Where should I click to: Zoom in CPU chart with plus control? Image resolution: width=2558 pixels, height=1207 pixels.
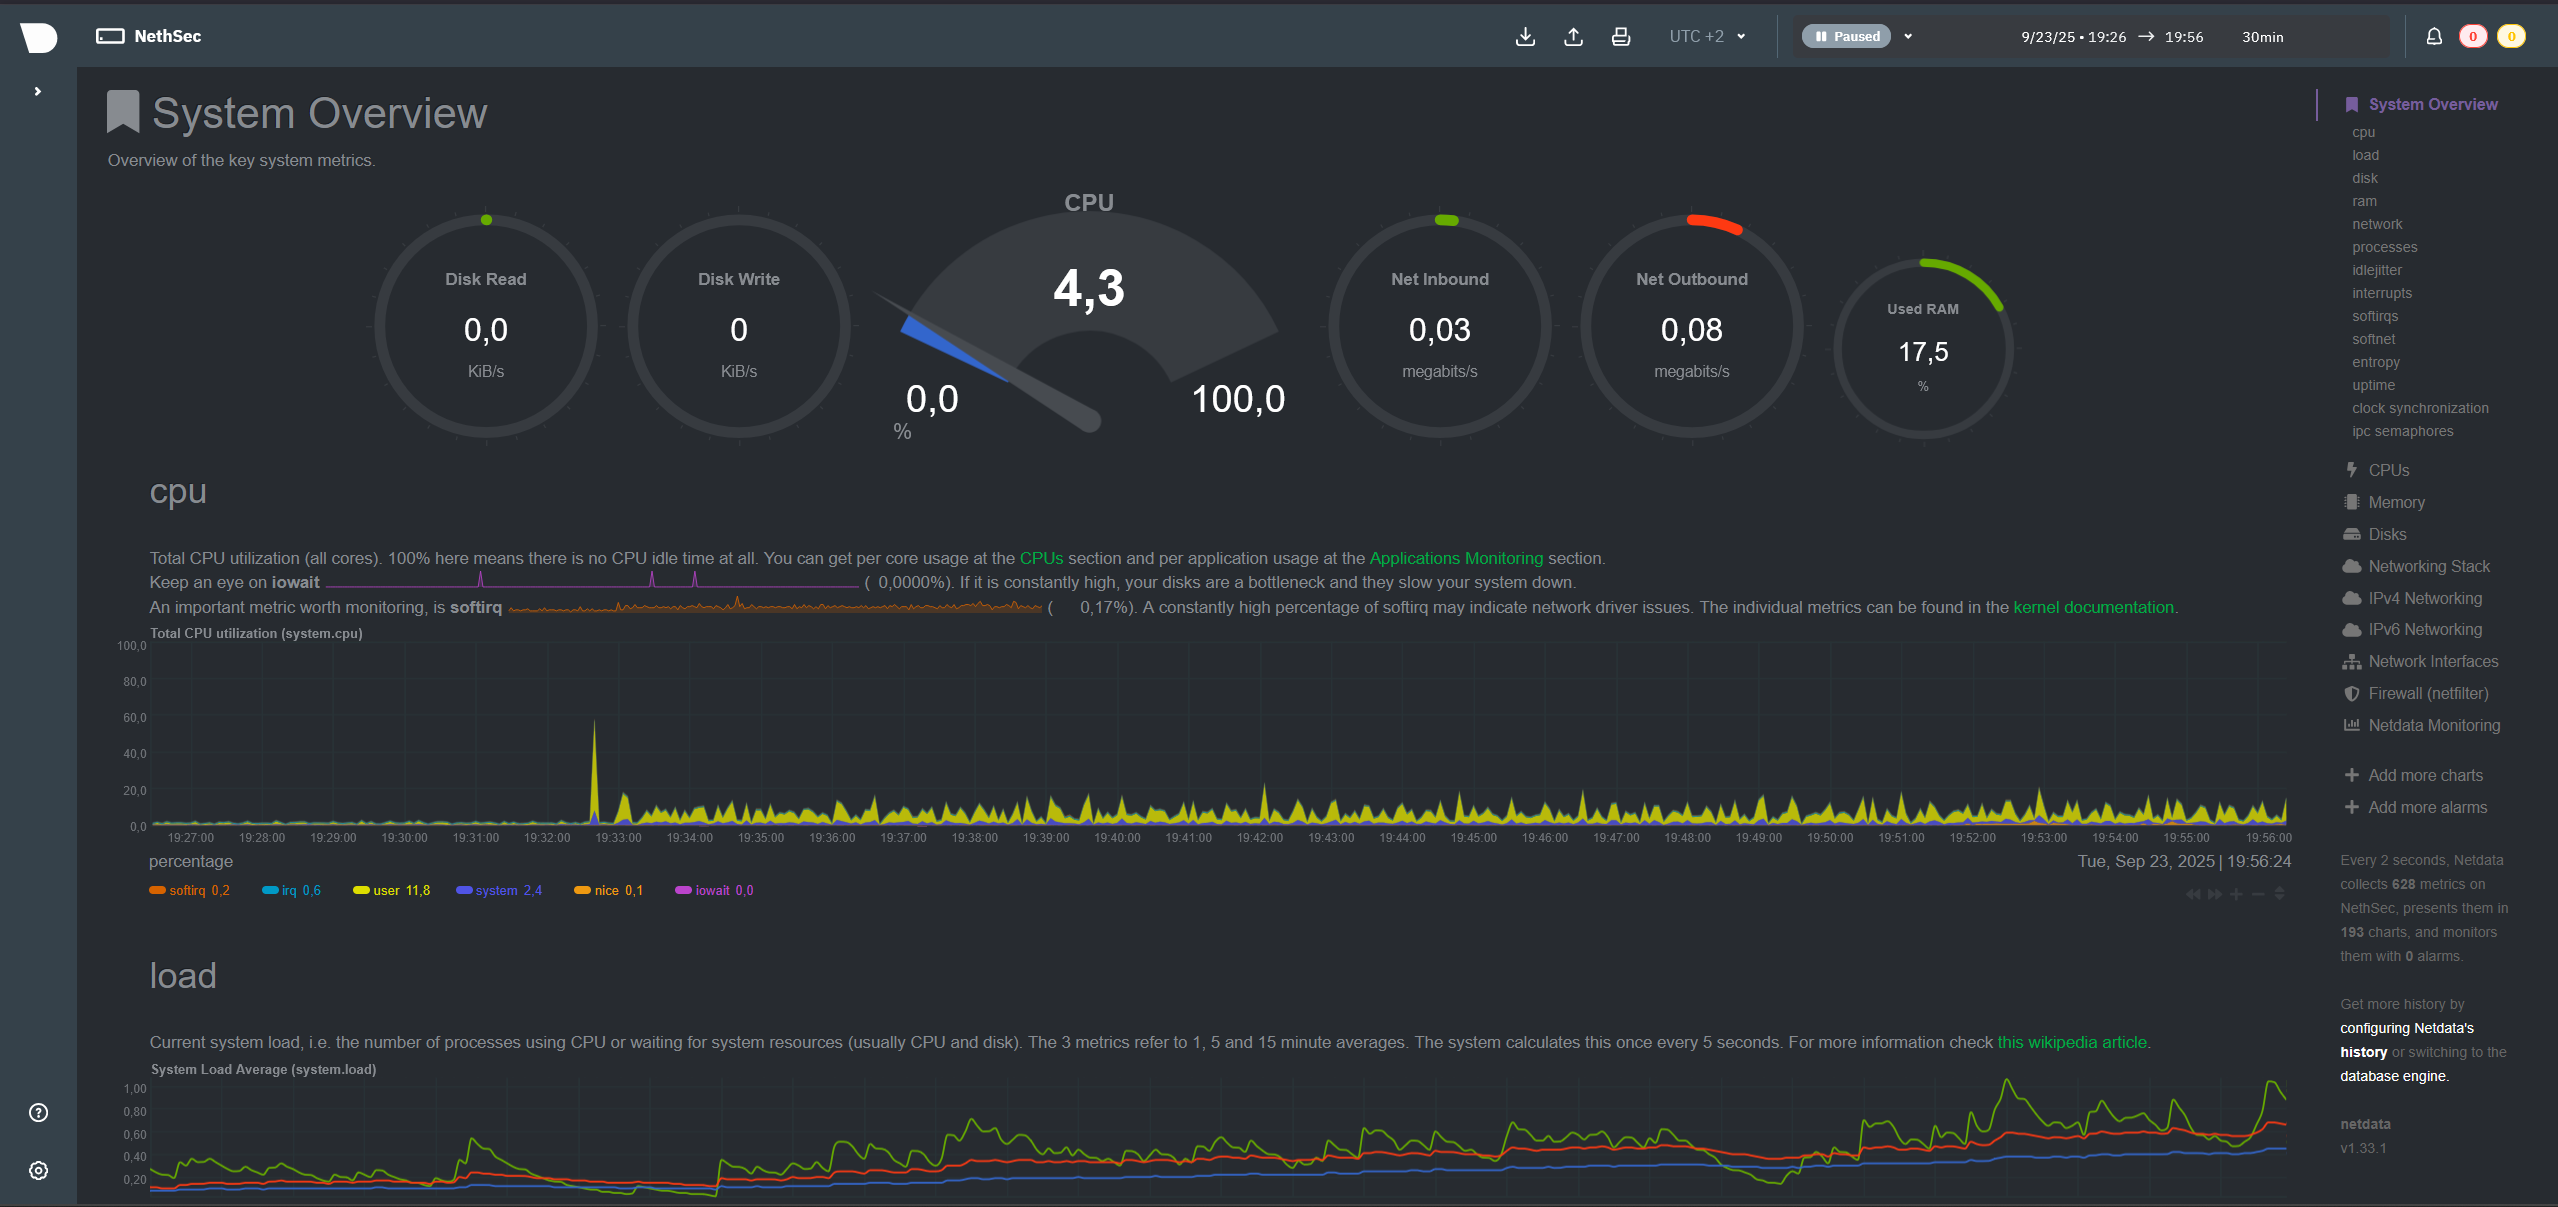pos(2236,894)
